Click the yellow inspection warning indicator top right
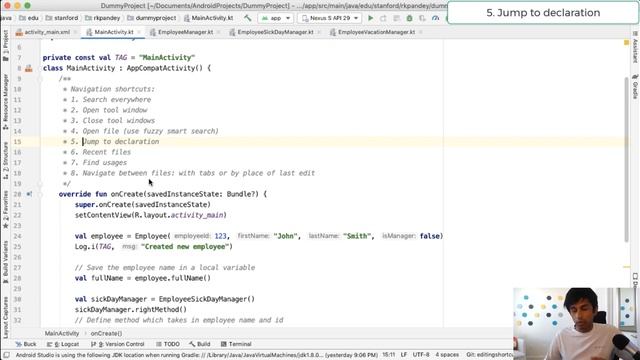This screenshot has height=360, width=640. pos(627,42)
